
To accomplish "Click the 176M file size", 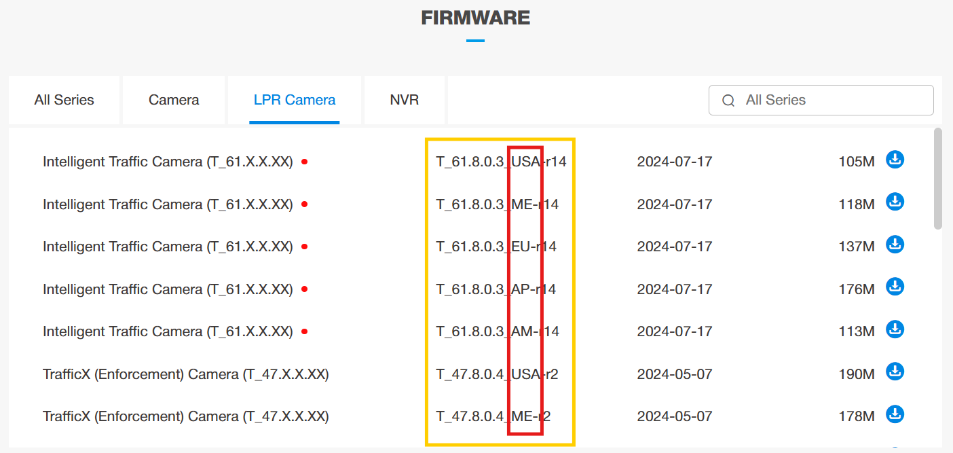I will coord(856,289).
